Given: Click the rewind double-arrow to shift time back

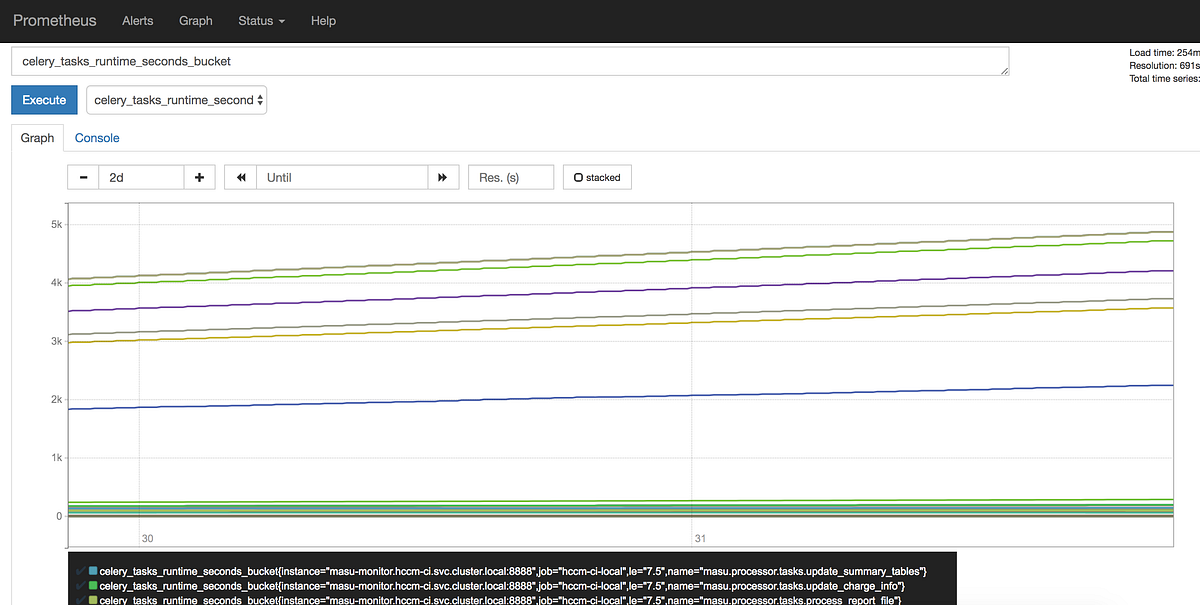Looking at the screenshot, I should (240, 177).
